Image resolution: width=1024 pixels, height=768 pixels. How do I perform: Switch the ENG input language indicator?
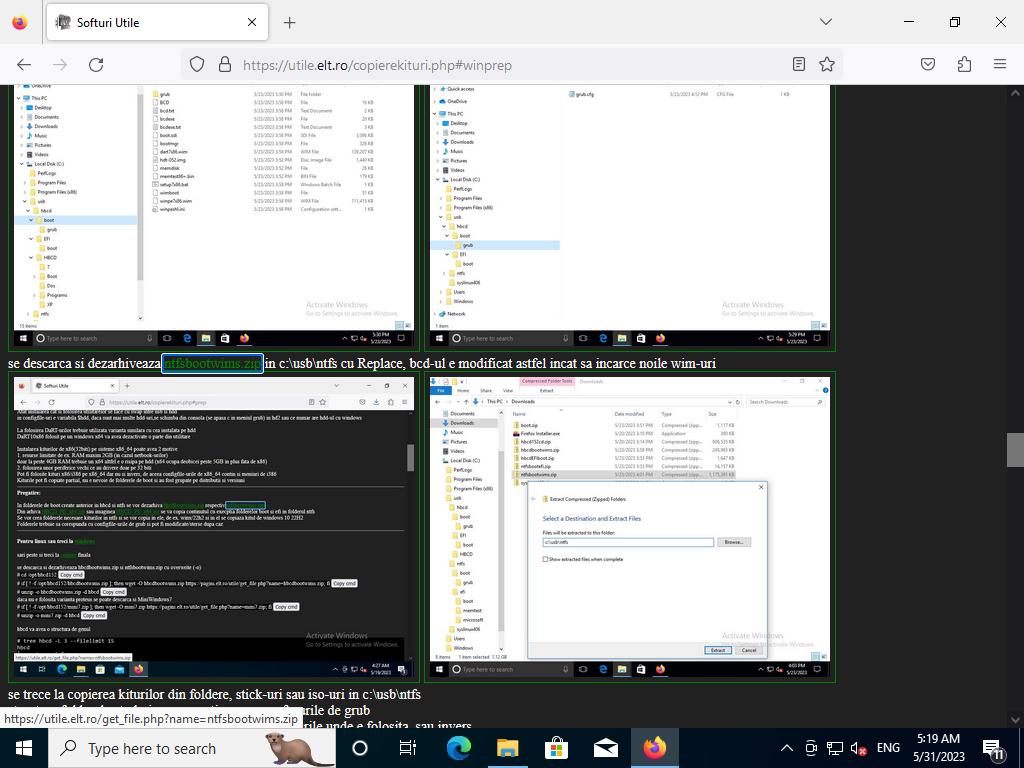[888, 748]
